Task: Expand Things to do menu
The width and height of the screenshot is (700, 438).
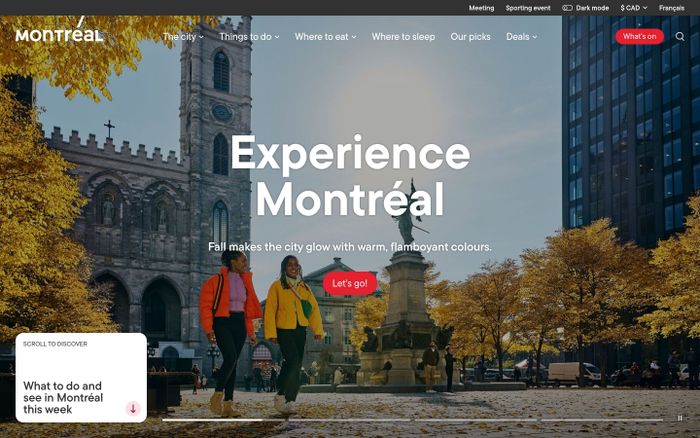Action: pos(249,37)
